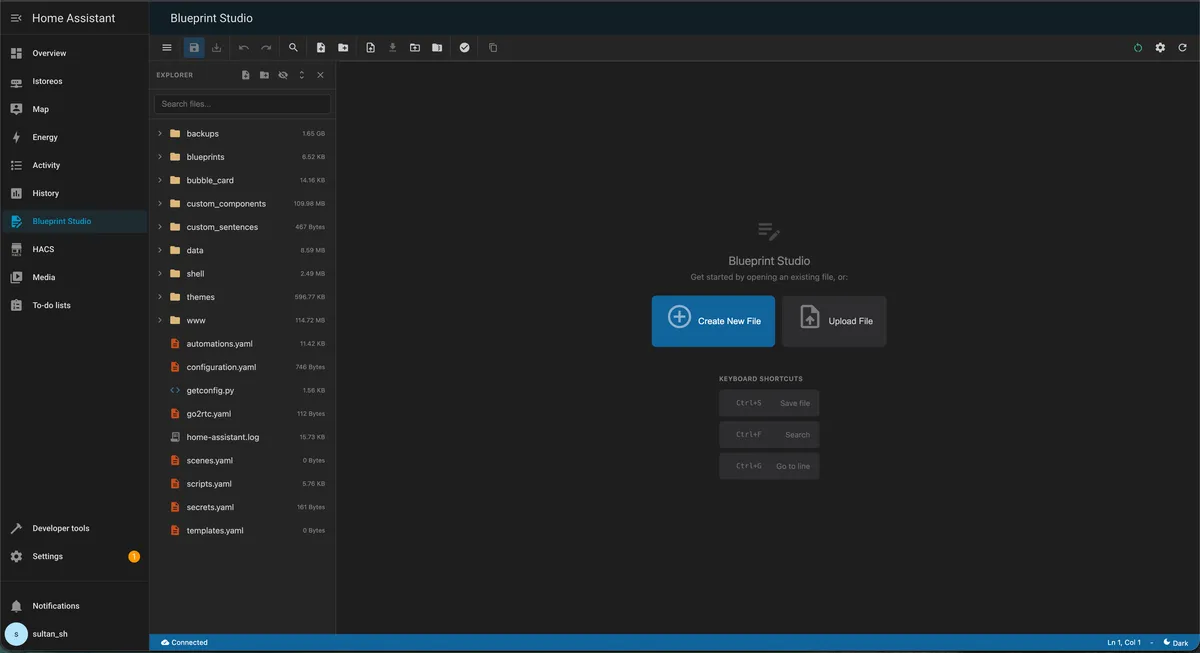Open Settings in the sidebar
This screenshot has width=1200, height=653.
coord(74,556)
